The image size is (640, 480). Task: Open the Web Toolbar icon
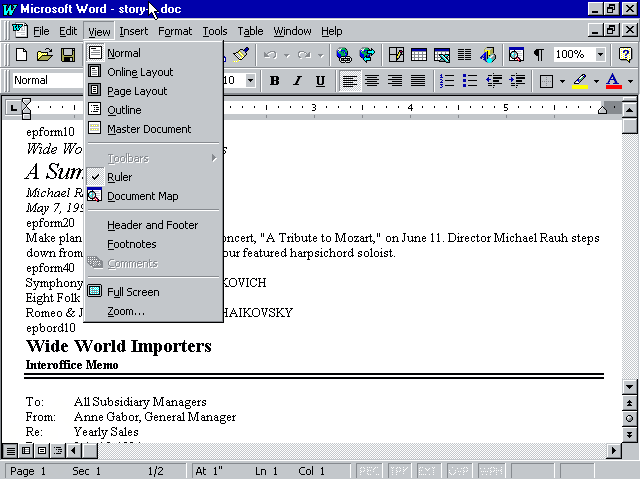click(367, 54)
